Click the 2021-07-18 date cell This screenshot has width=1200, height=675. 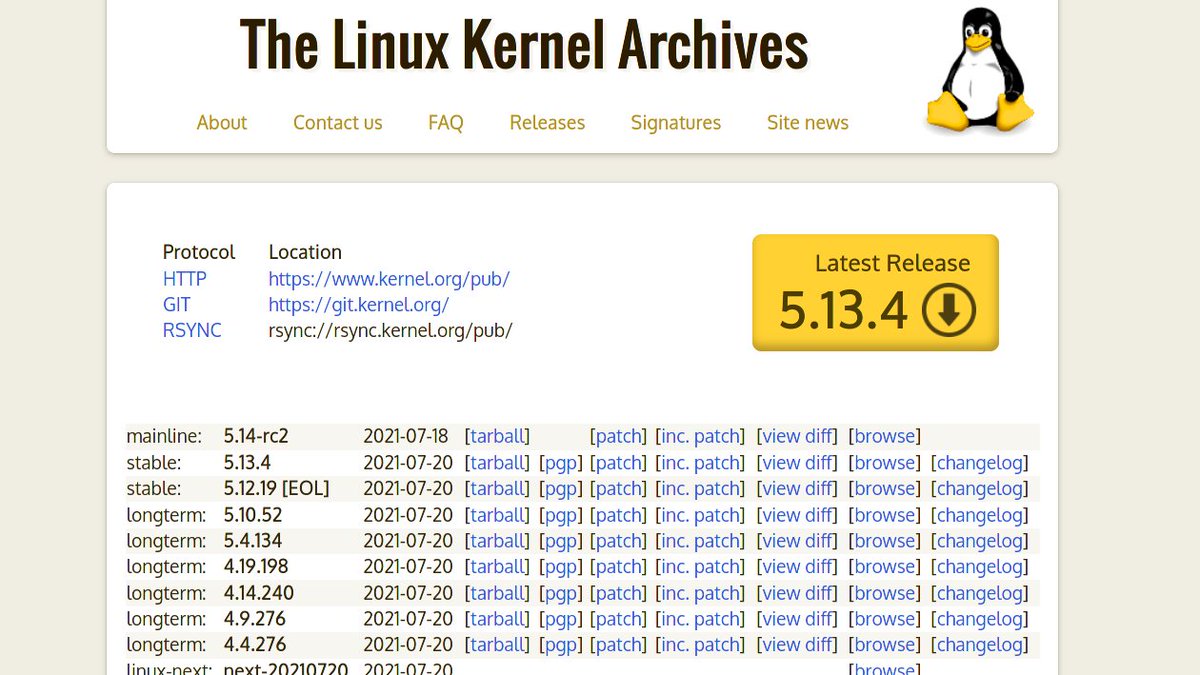pos(408,437)
